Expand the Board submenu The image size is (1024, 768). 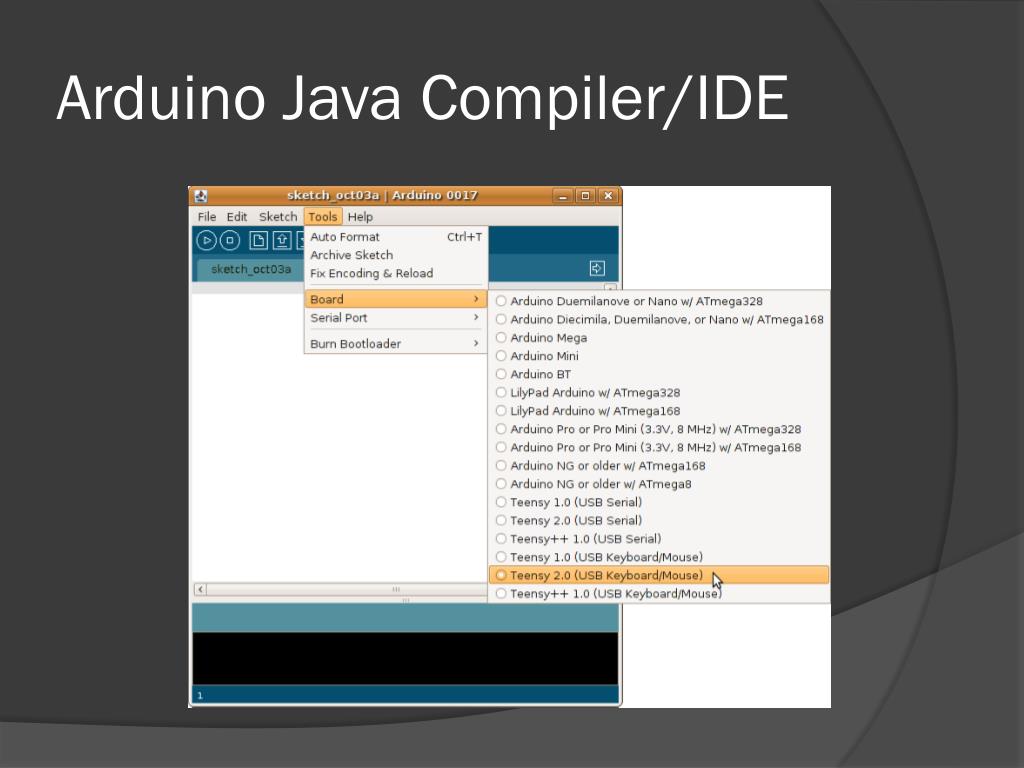click(x=396, y=299)
